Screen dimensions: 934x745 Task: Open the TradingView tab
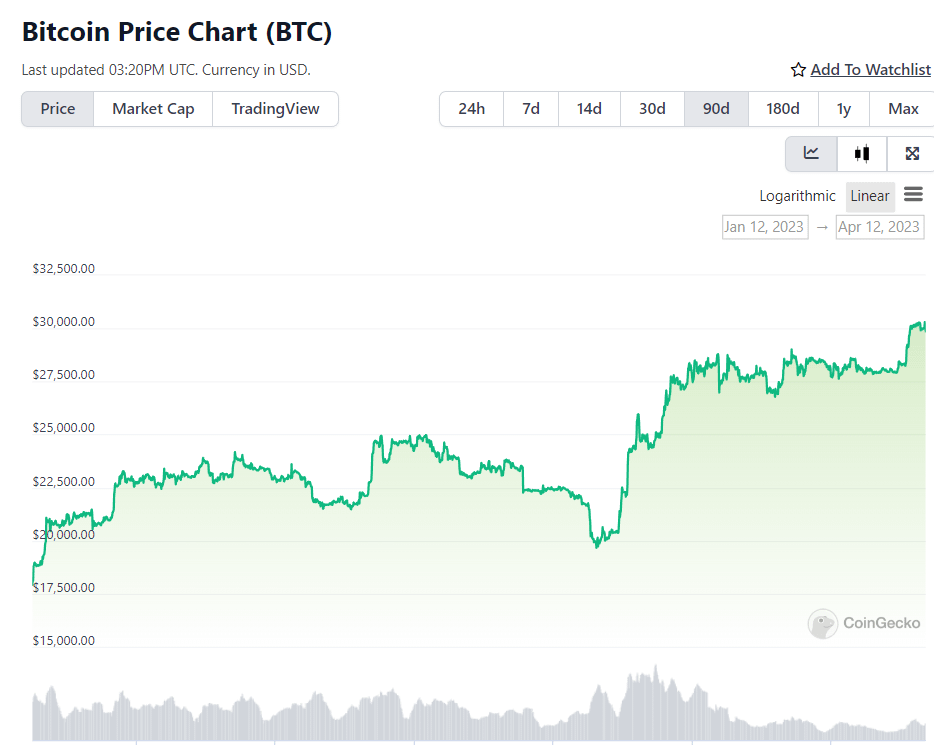point(275,109)
